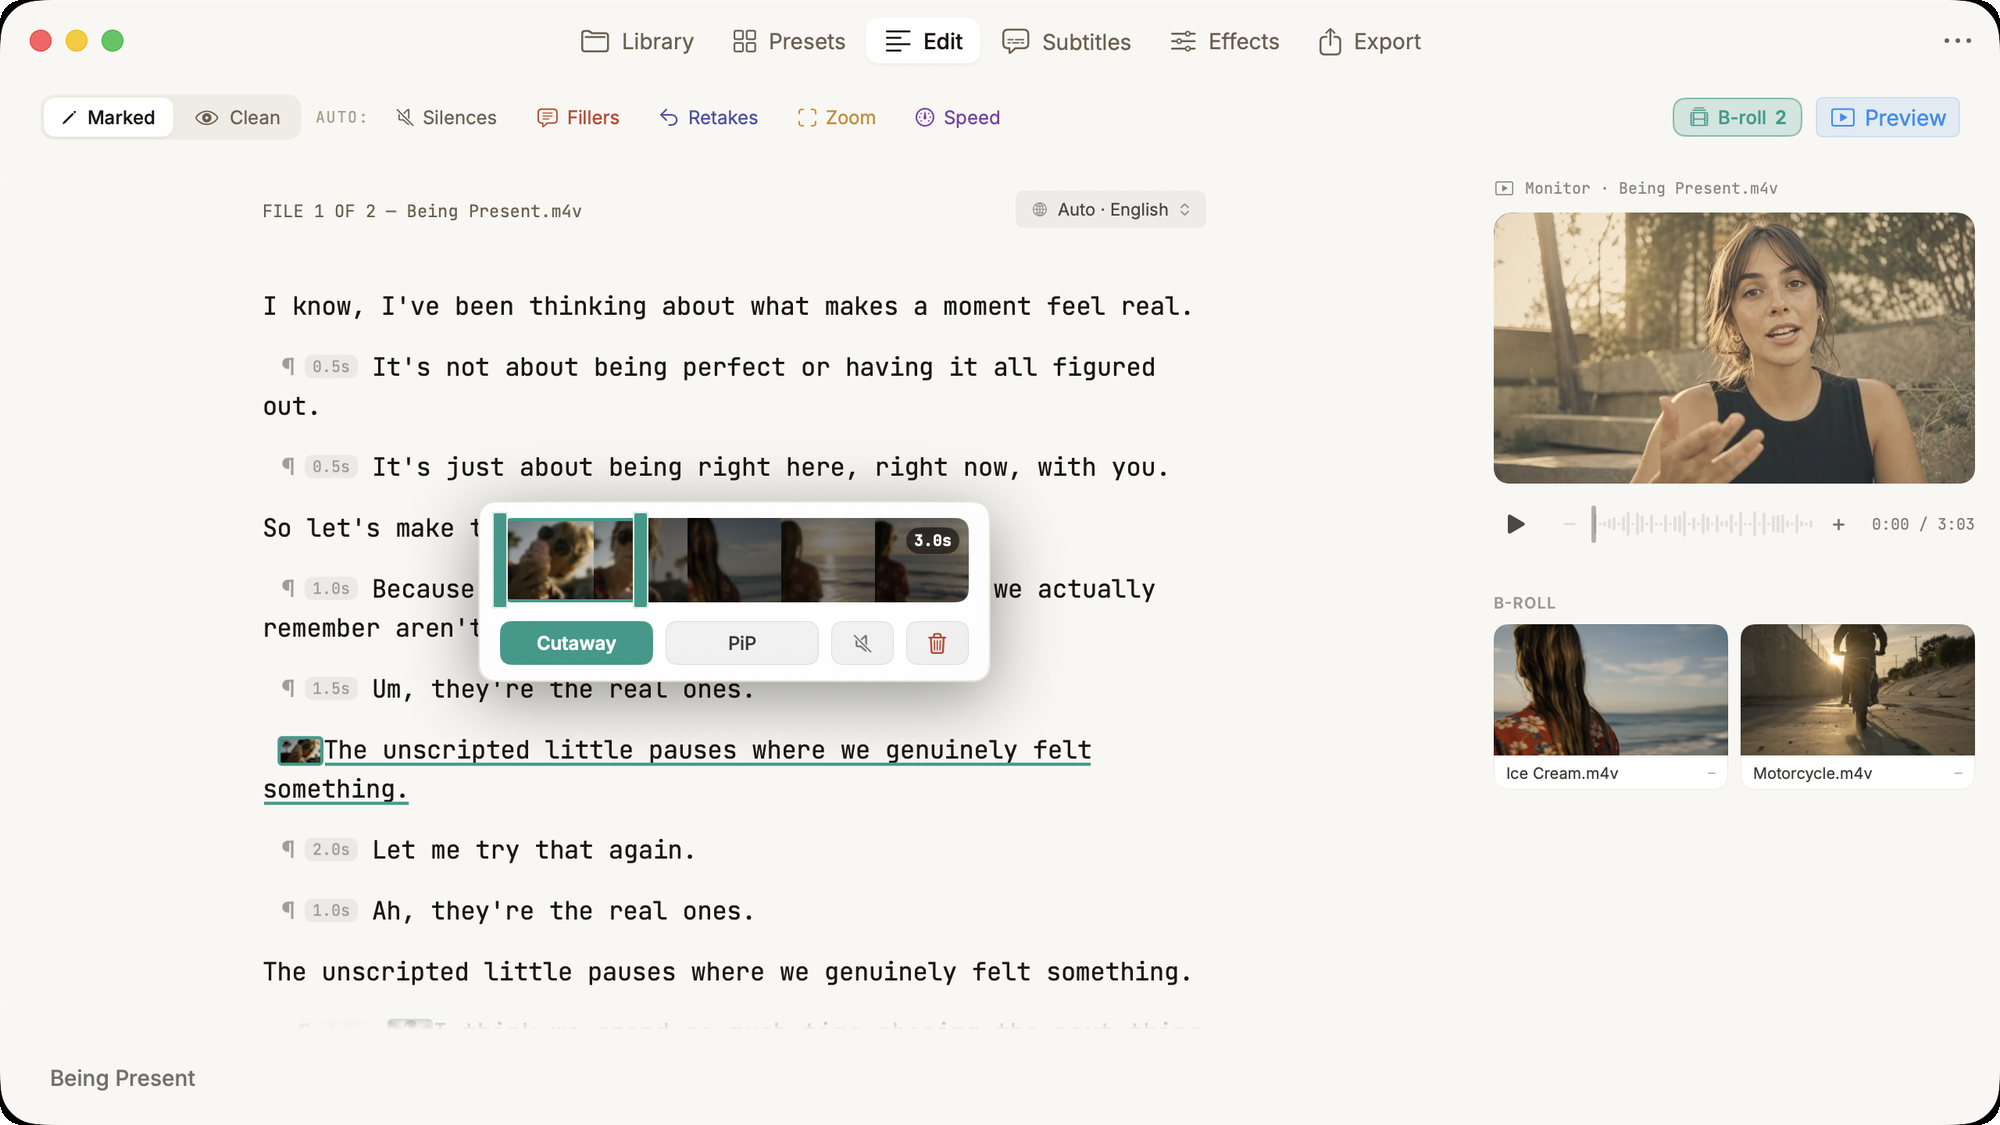Toggle auto Silences removal

click(x=446, y=117)
